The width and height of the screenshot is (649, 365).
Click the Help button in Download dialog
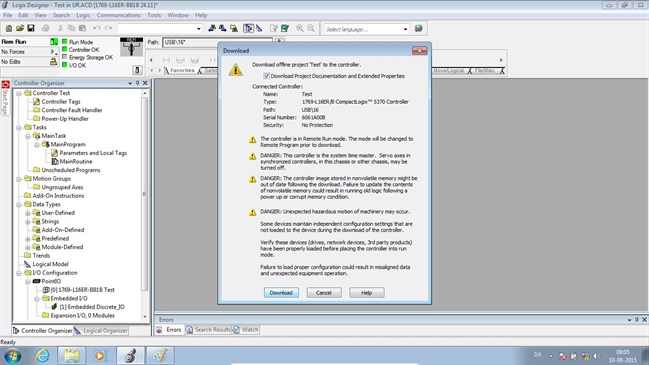coord(367,293)
